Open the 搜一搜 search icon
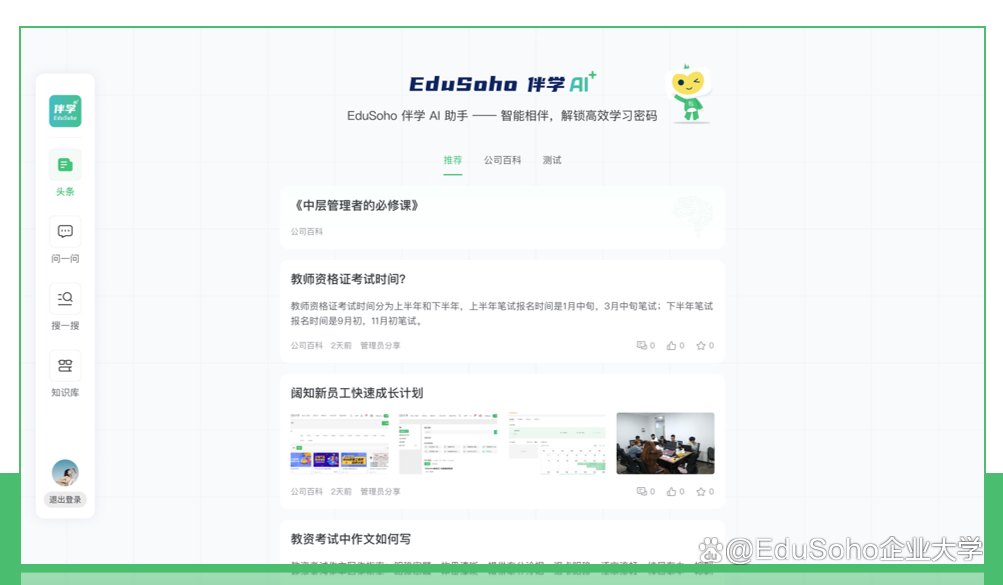 click(65, 299)
